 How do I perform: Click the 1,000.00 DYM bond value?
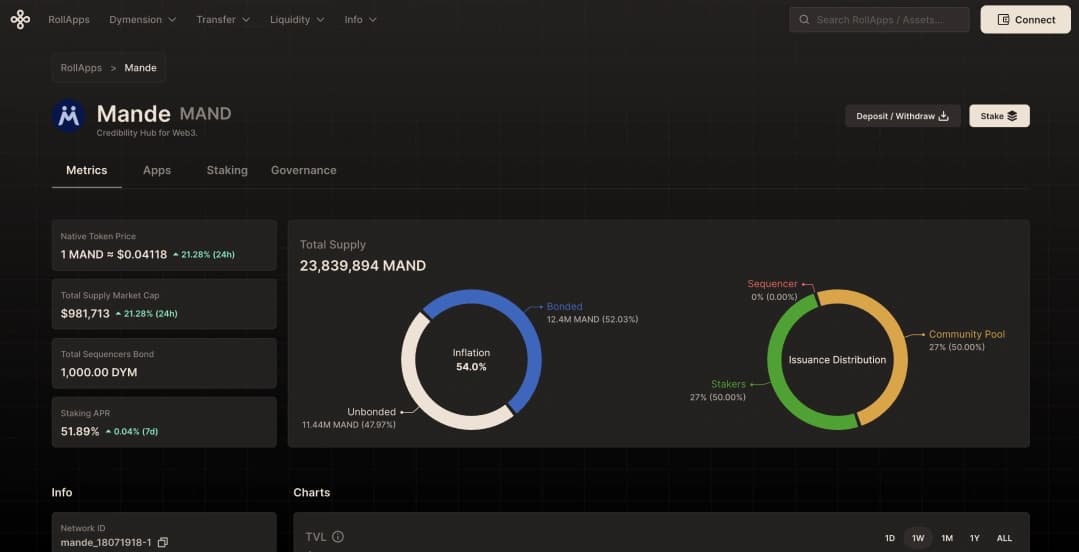point(99,372)
